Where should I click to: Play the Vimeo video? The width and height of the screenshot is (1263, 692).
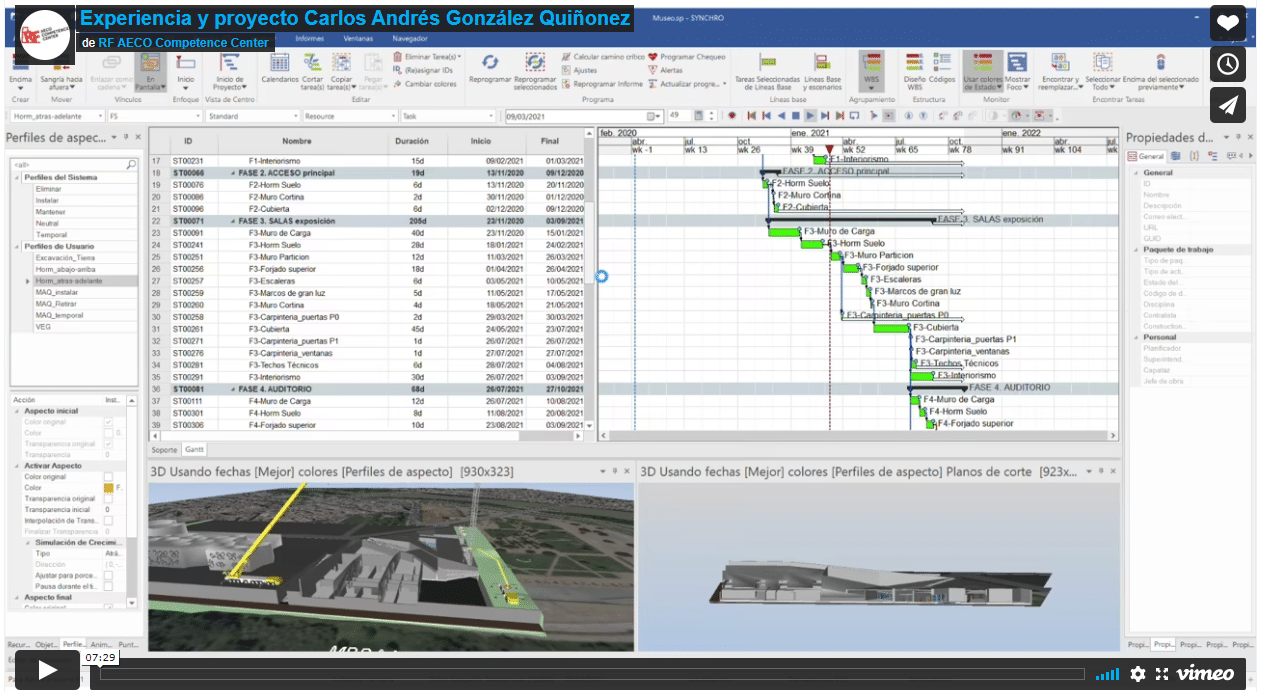click(x=47, y=670)
